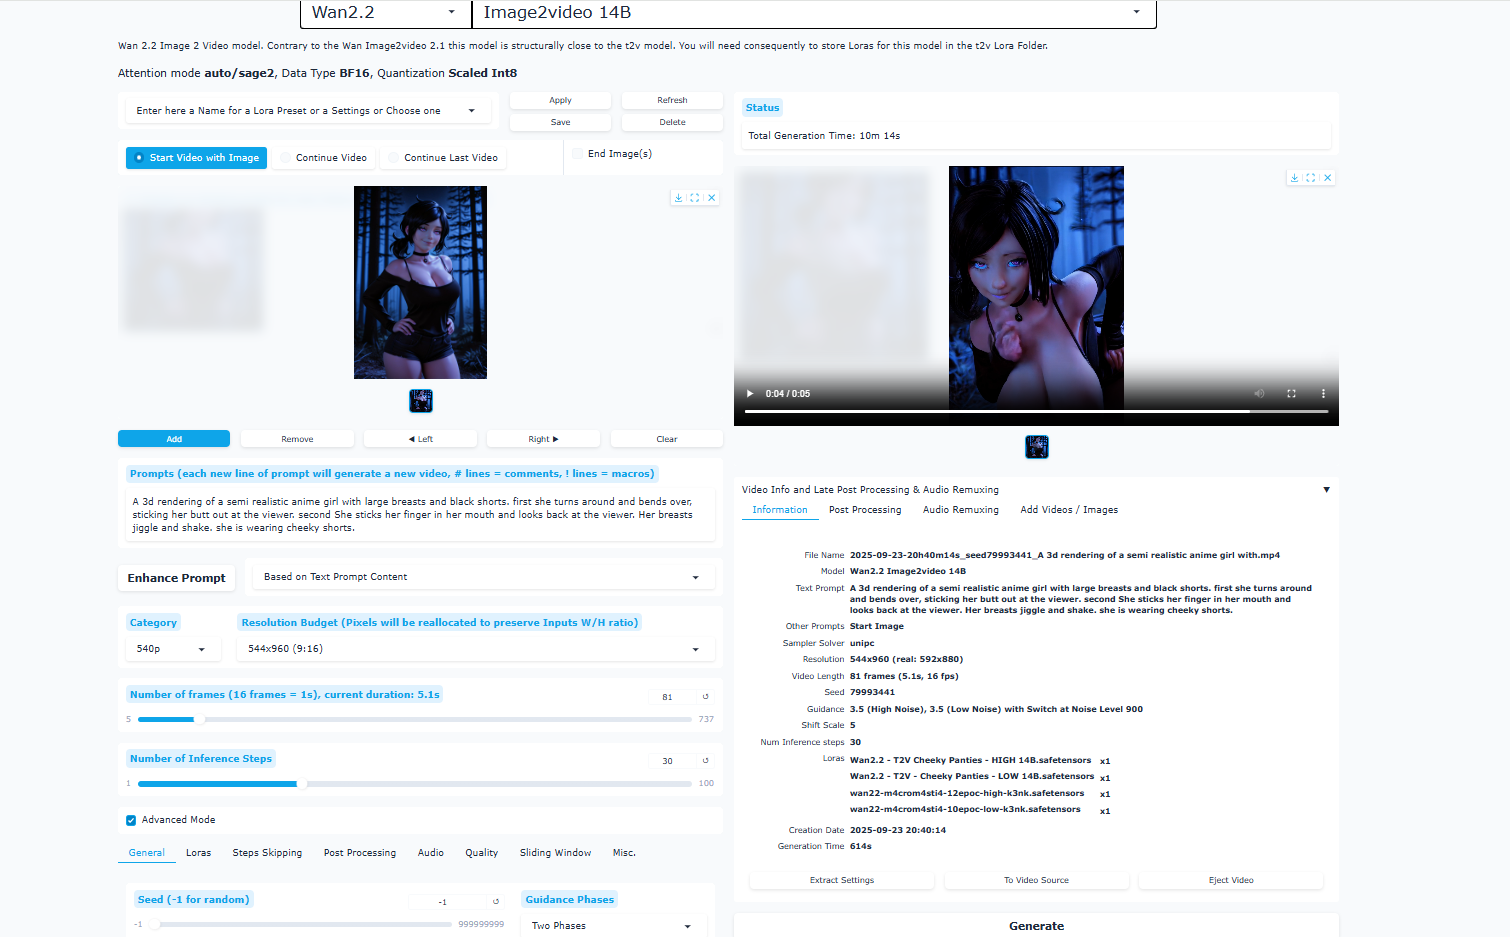Toggle the Advanced Mode checkbox
1510x937 pixels.
coord(131,820)
